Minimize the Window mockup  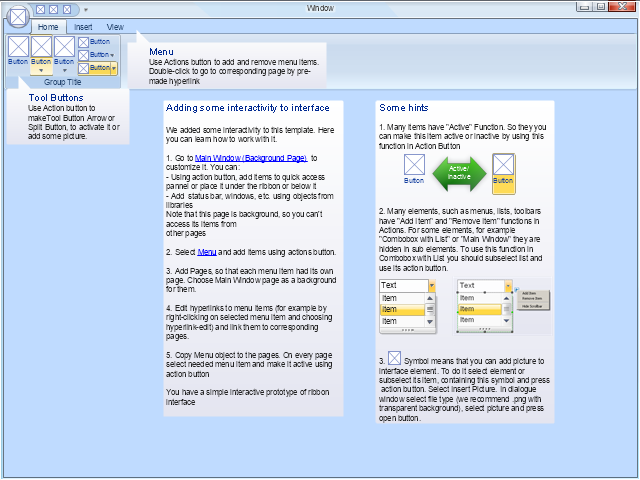[x=584, y=7]
